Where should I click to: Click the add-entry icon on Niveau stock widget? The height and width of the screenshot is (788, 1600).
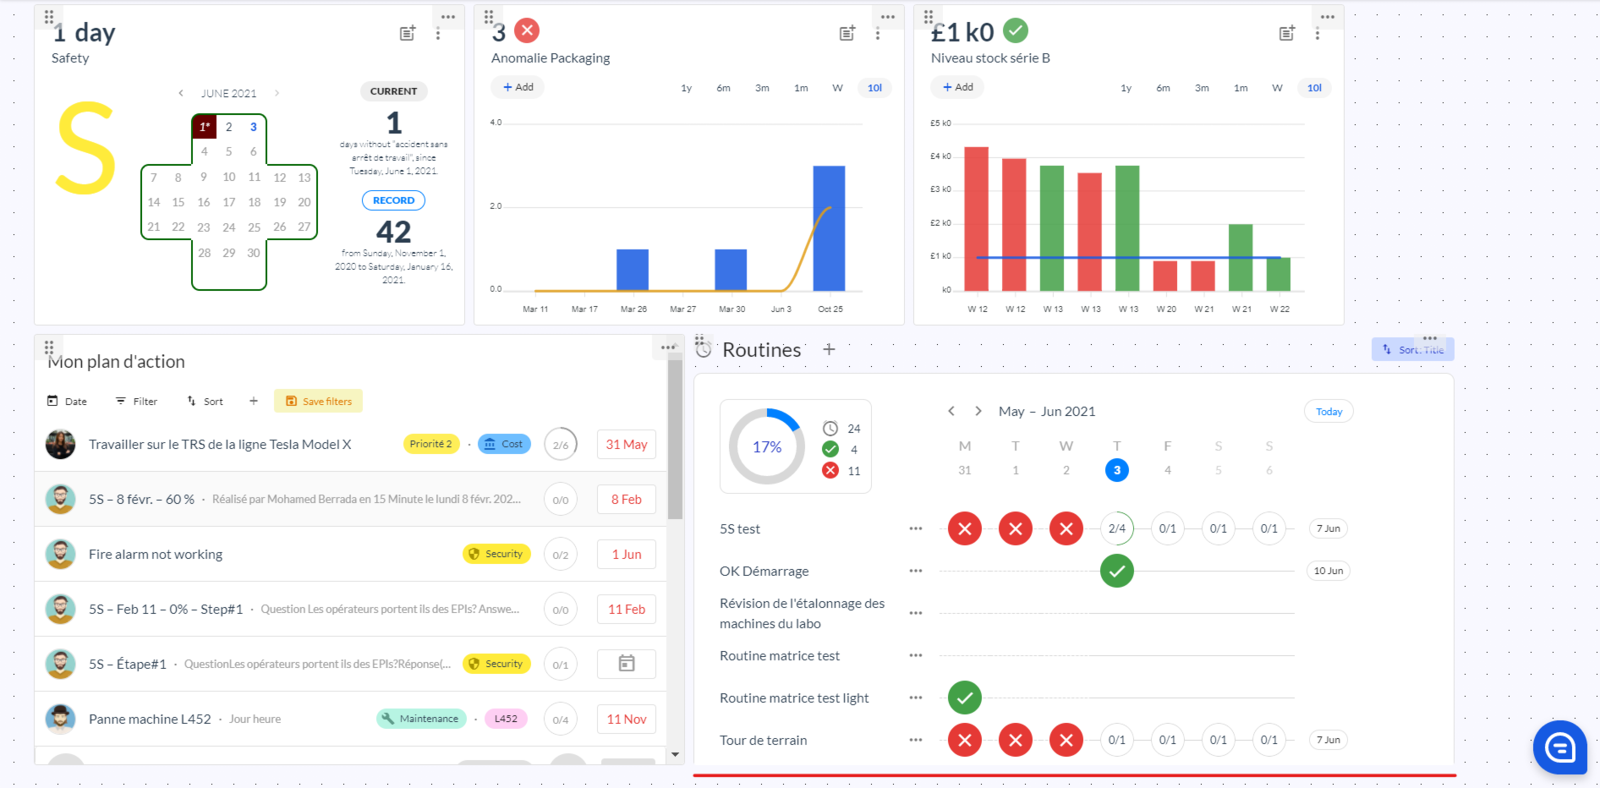click(x=1287, y=34)
